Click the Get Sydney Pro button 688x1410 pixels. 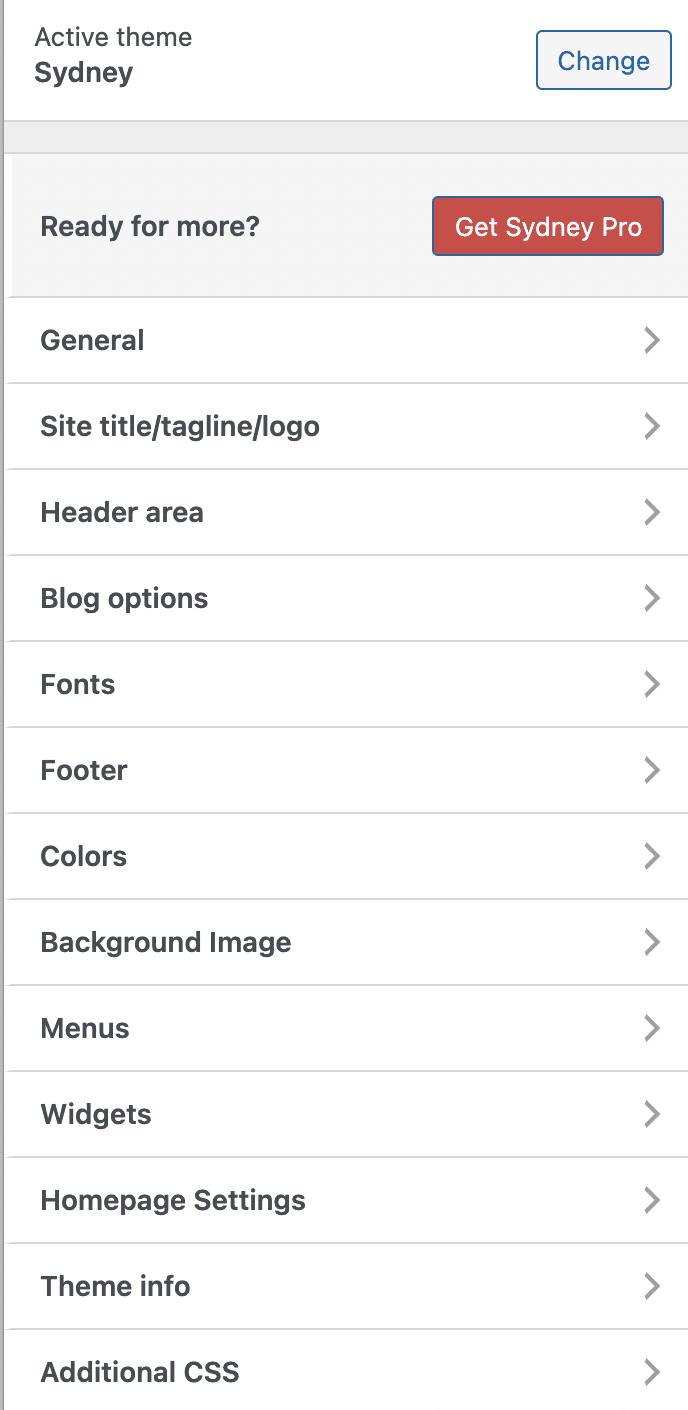pyautogui.click(x=547, y=226)
